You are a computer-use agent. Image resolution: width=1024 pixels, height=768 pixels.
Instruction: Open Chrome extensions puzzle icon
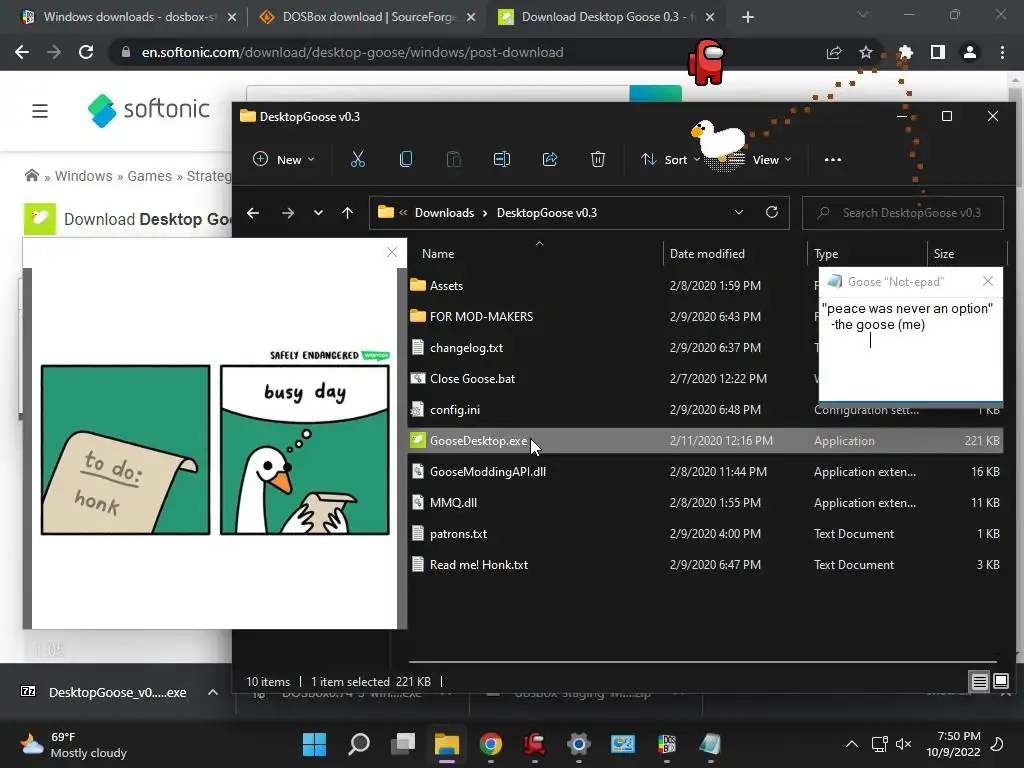point(906,52)
